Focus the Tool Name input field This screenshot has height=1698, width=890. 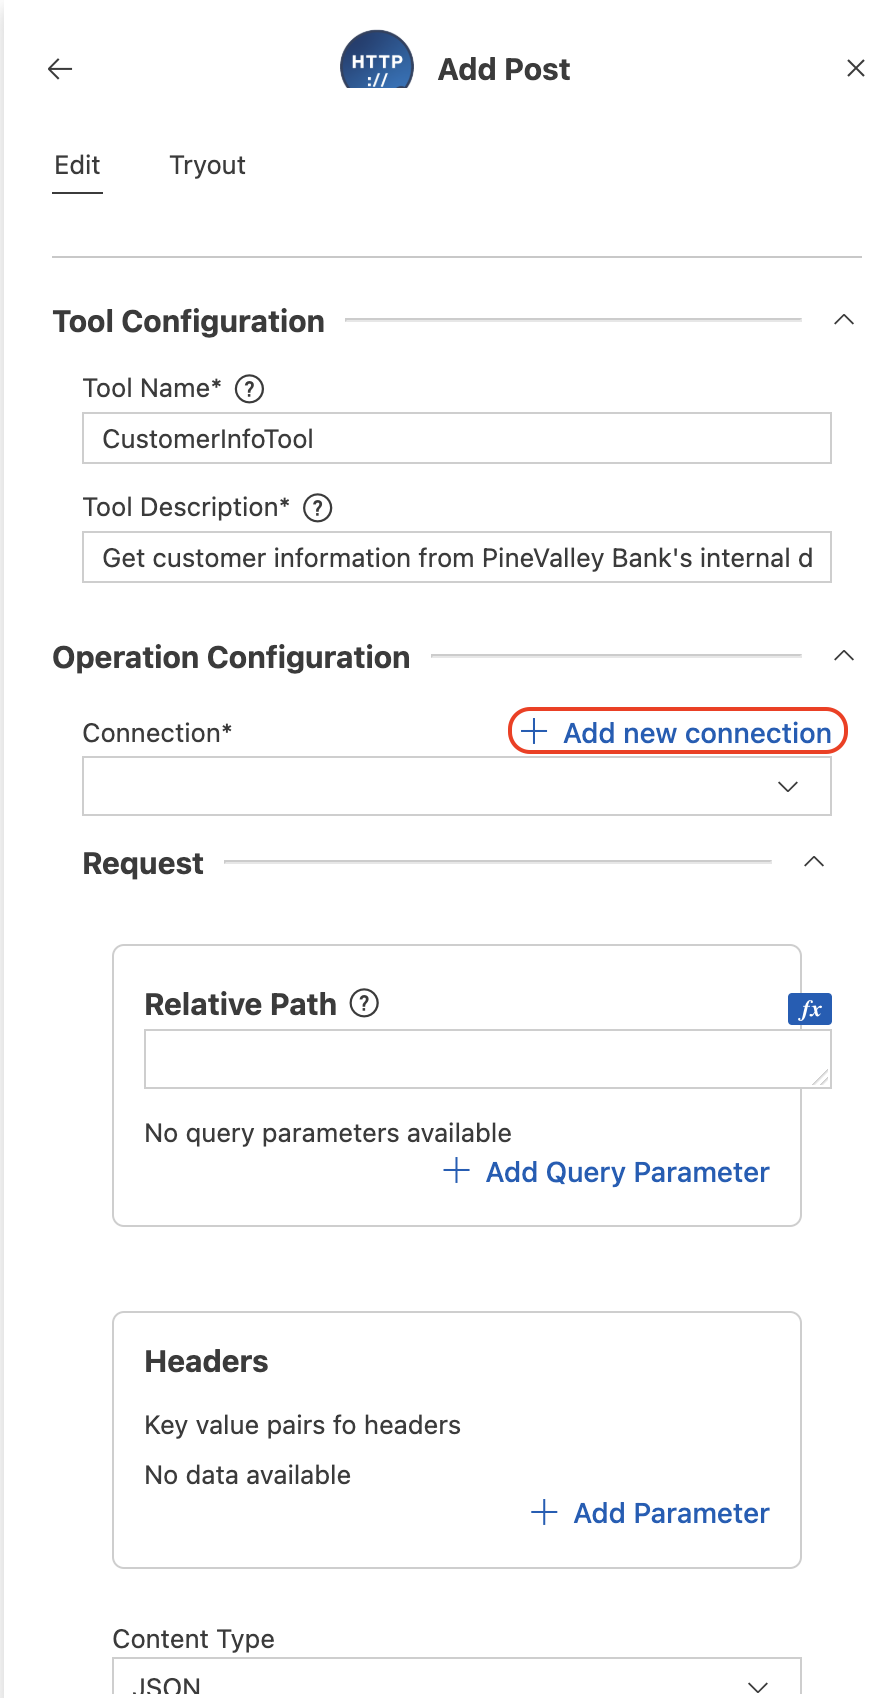coord(457,439)
